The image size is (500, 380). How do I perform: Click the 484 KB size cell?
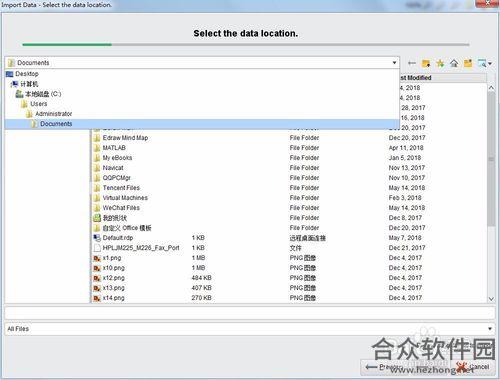[x=202, y=278]
